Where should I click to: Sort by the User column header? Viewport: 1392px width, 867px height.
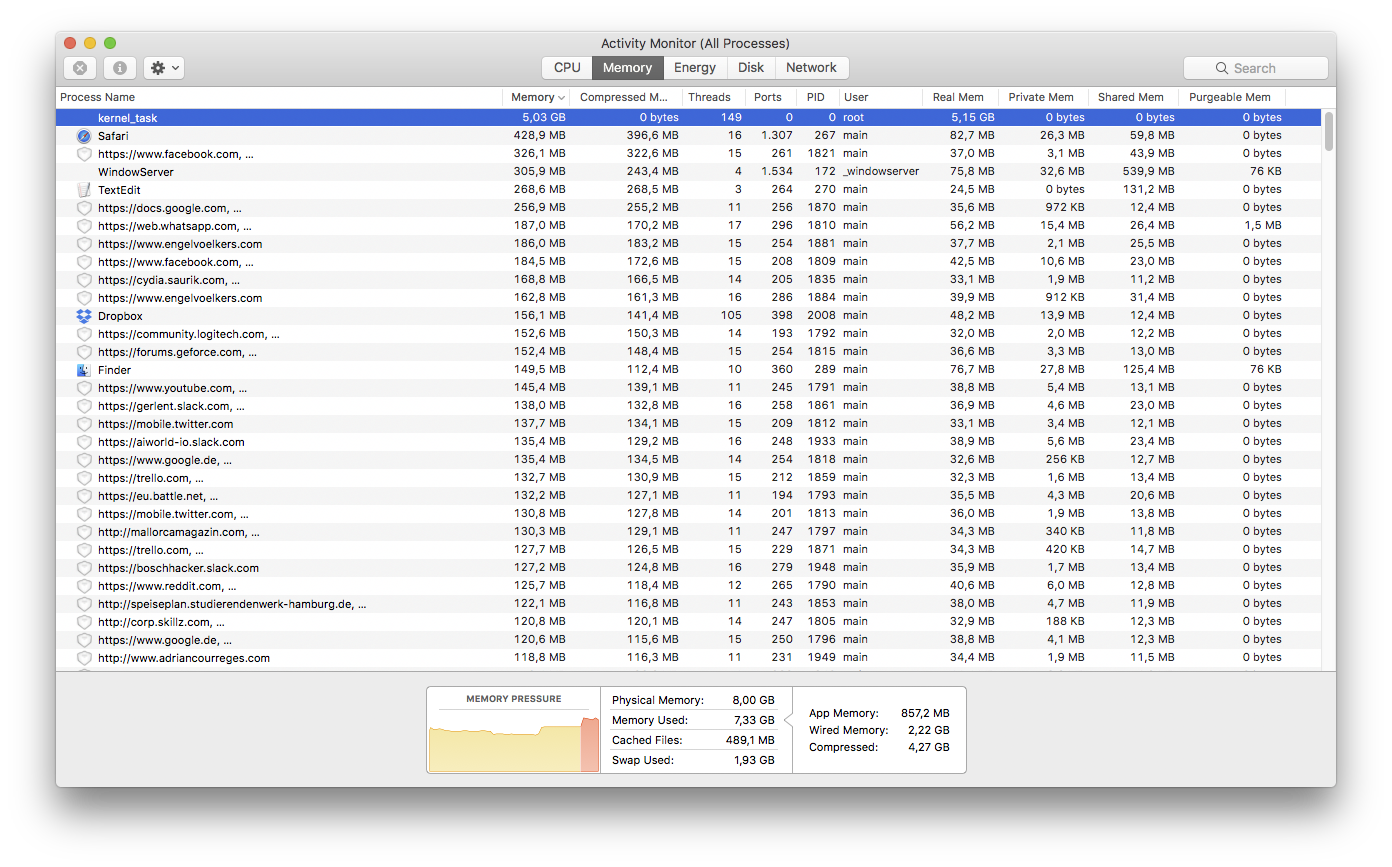point(880,97)
